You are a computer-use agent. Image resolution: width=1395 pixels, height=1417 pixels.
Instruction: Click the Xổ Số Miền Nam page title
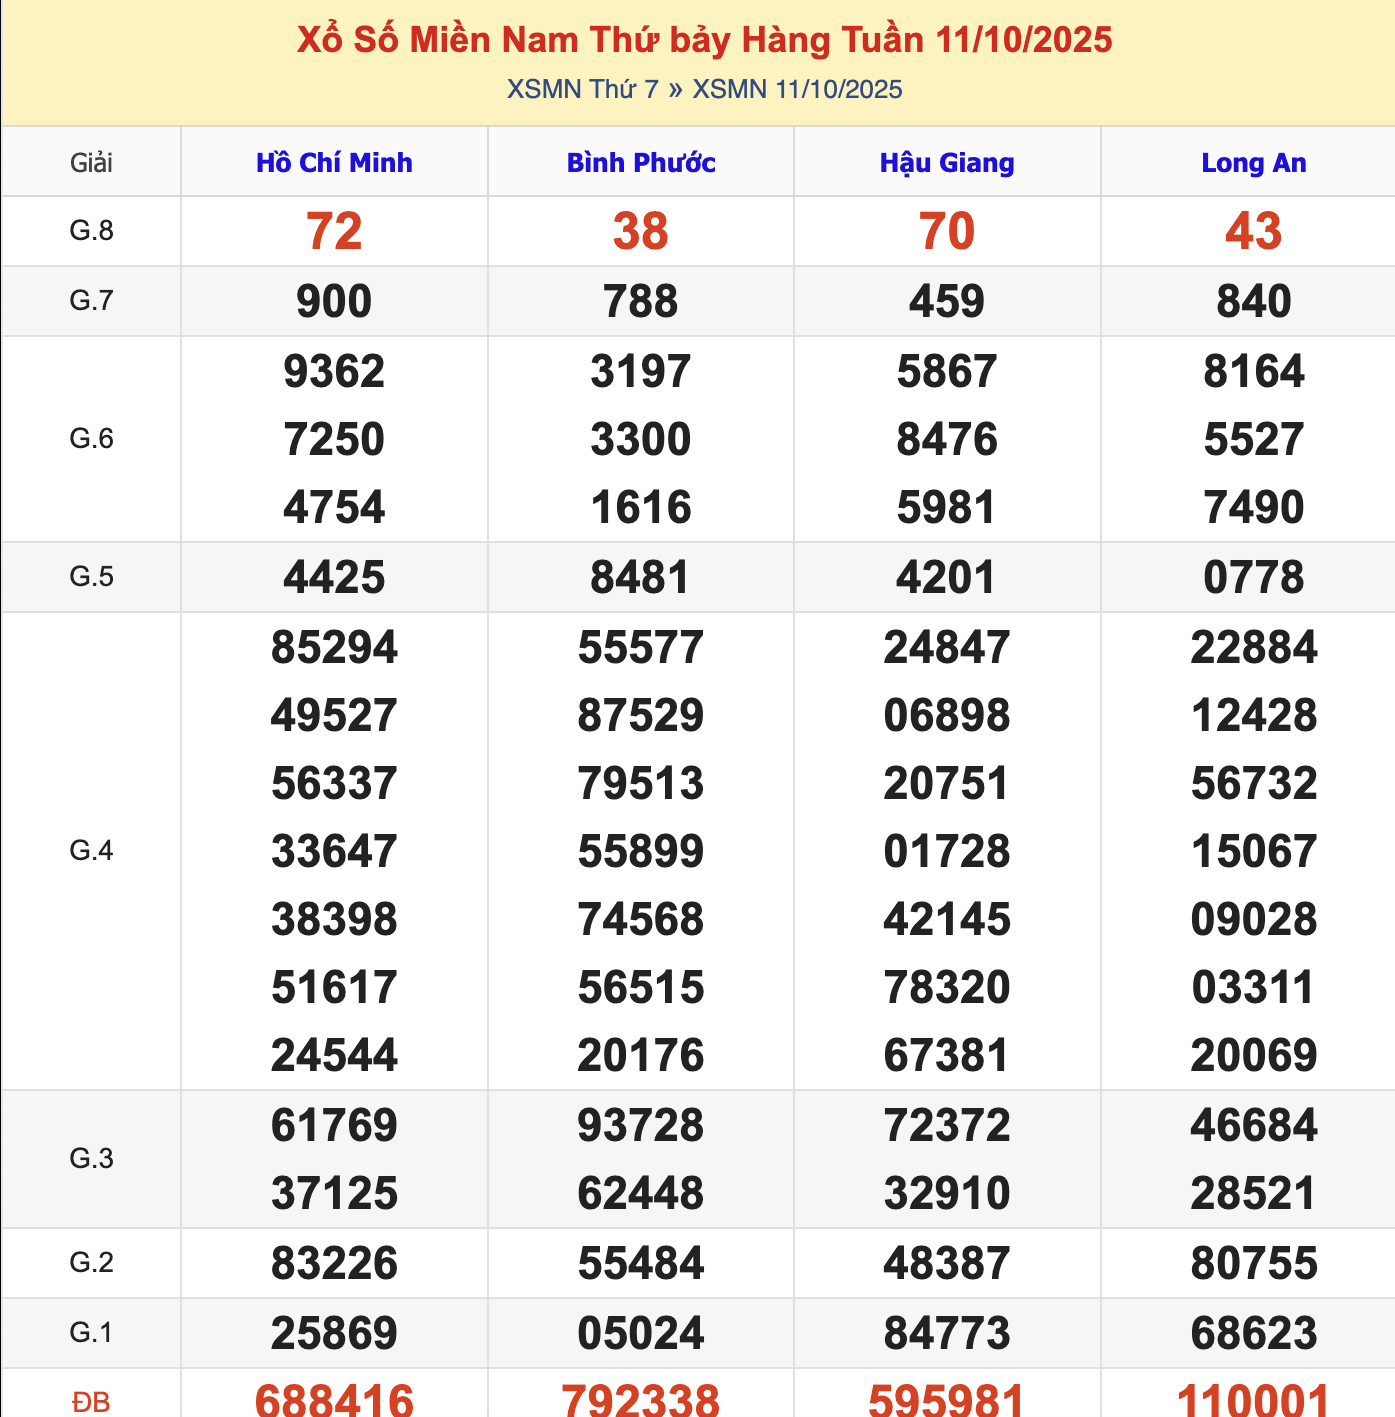click(x=704, y=40)
